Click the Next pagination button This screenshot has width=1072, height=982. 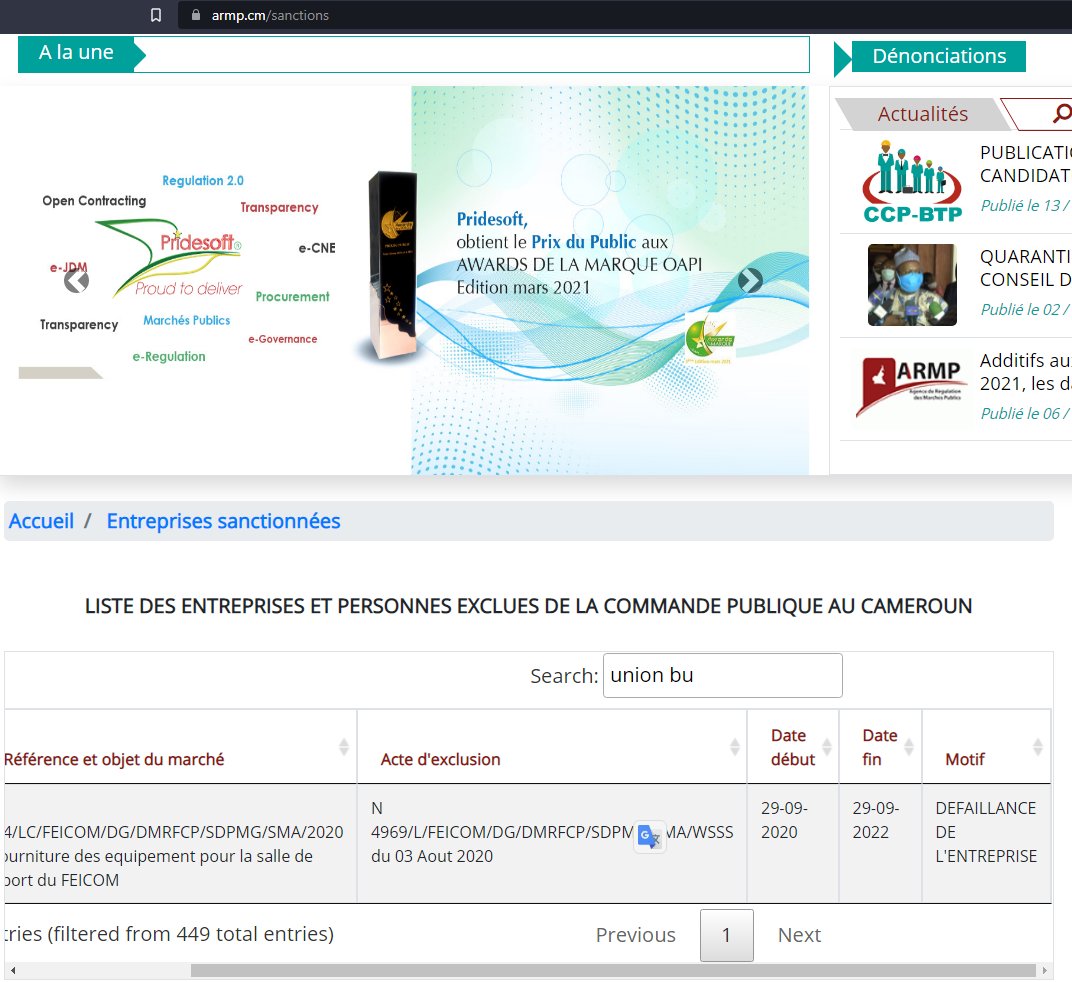[x=799, y=935]
